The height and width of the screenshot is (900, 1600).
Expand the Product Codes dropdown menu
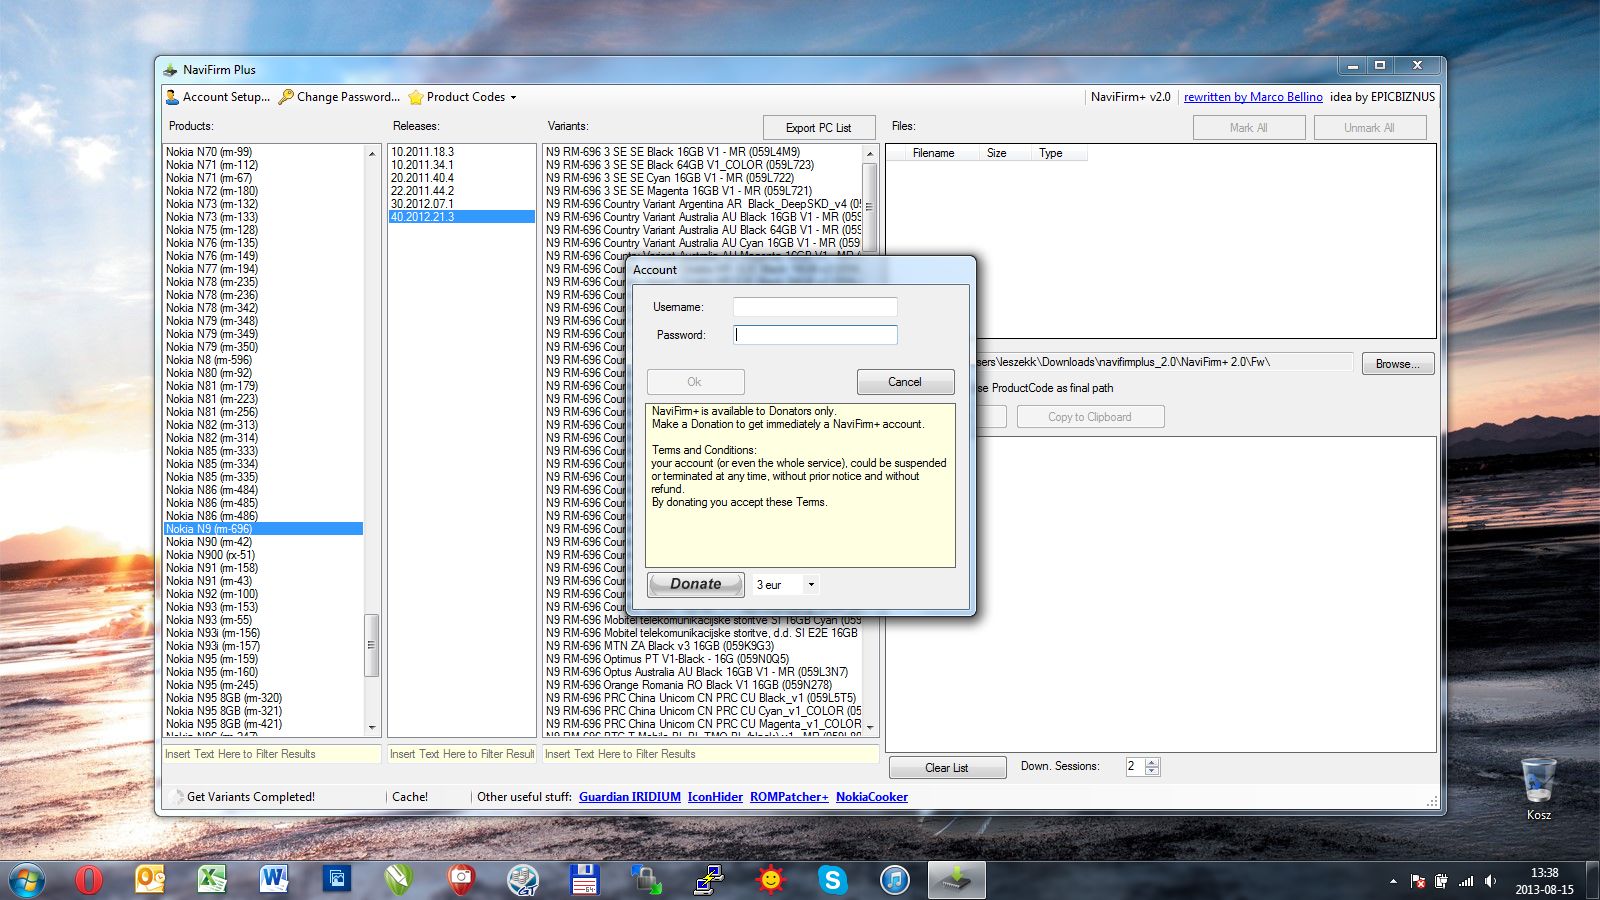[x=463, y=97]
